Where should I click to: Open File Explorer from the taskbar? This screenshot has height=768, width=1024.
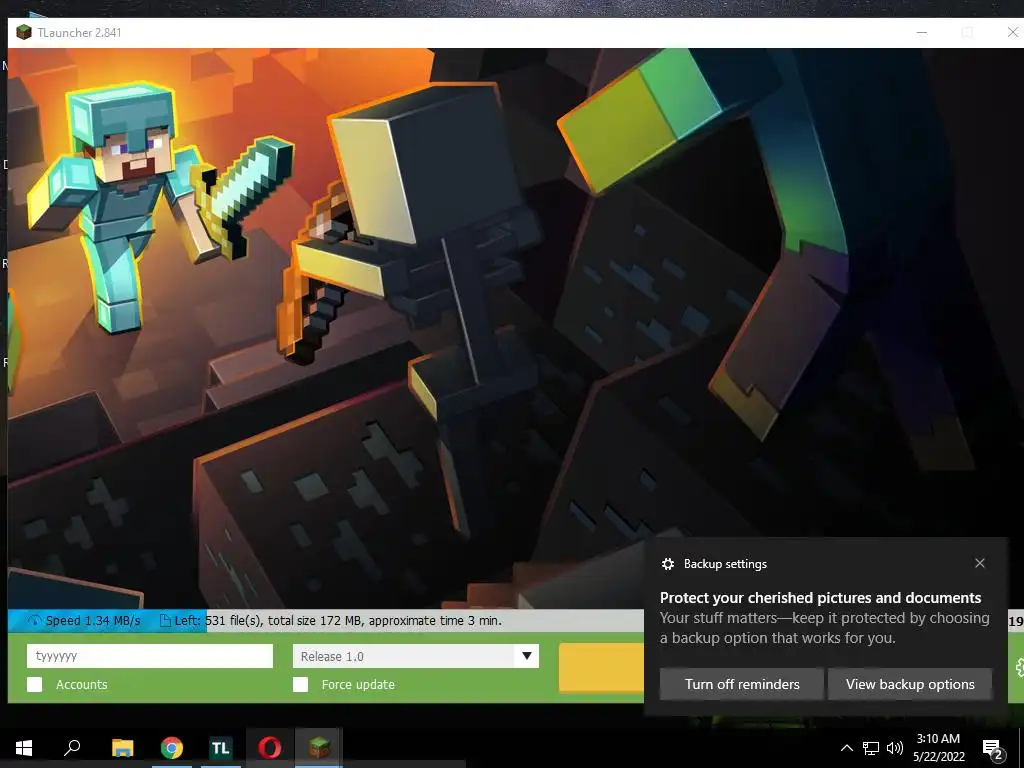point(122,748)
